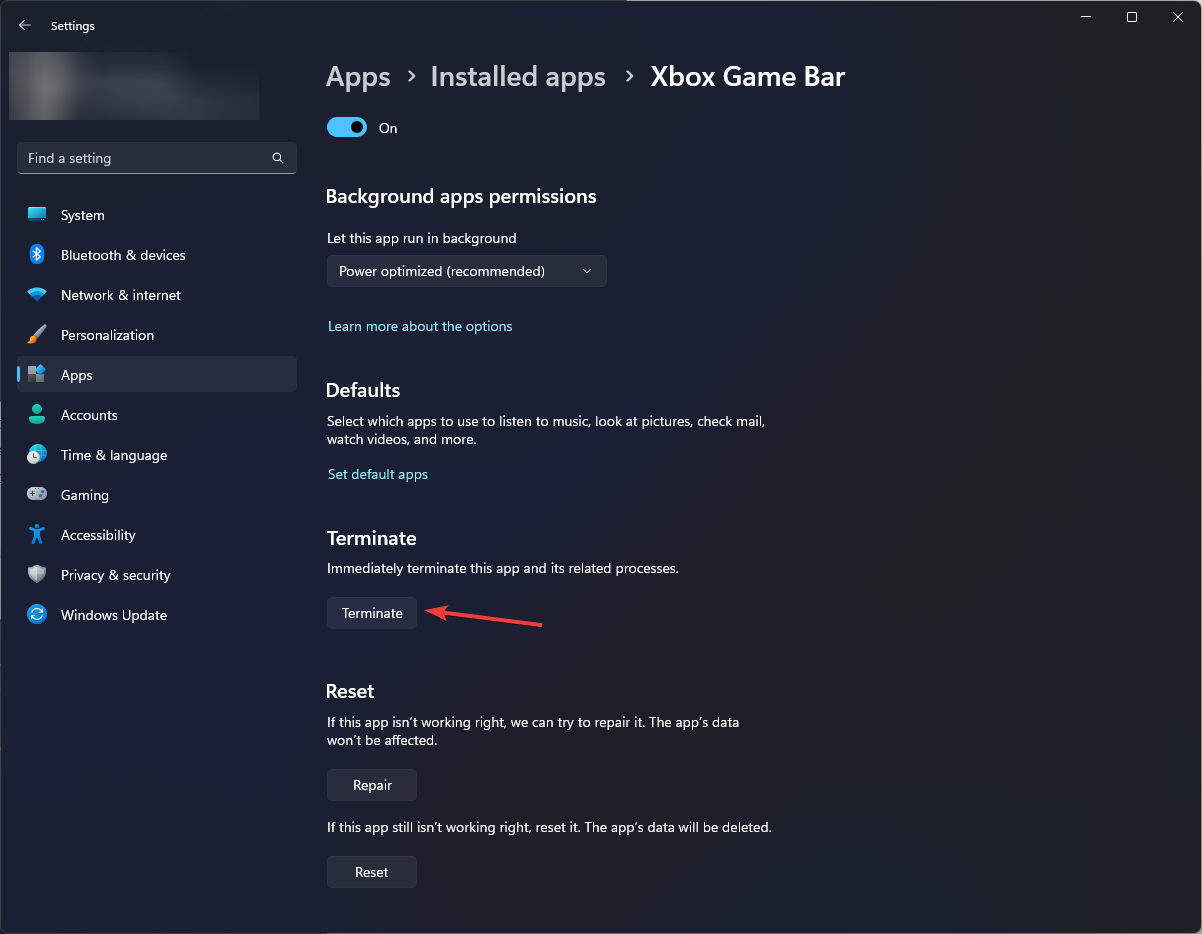Turn off the On toggle switch
The width and height of the screenshot is (1202, 934).
[x=347, y=128]
